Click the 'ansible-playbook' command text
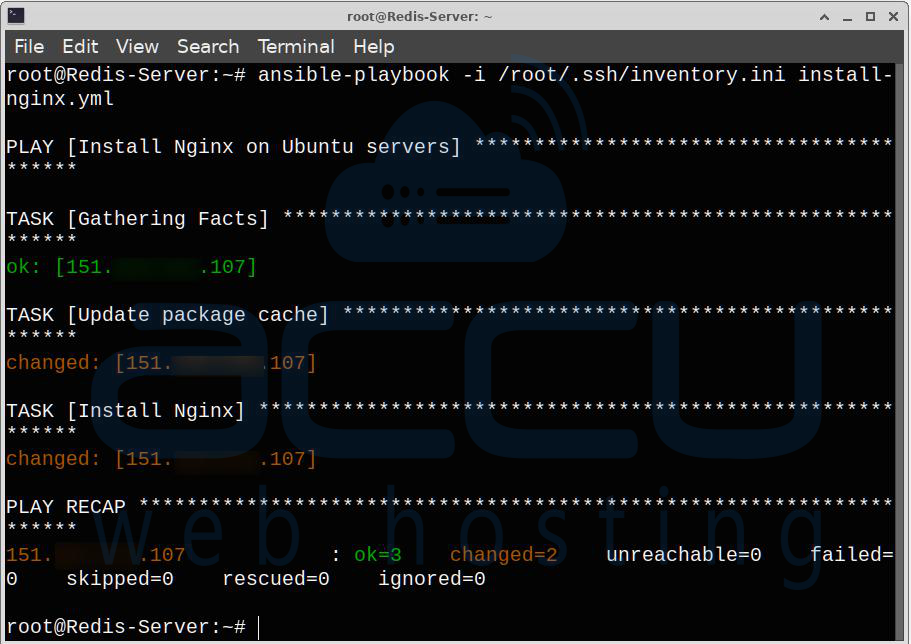Viewport: 911px width, 644px height. 353,75
